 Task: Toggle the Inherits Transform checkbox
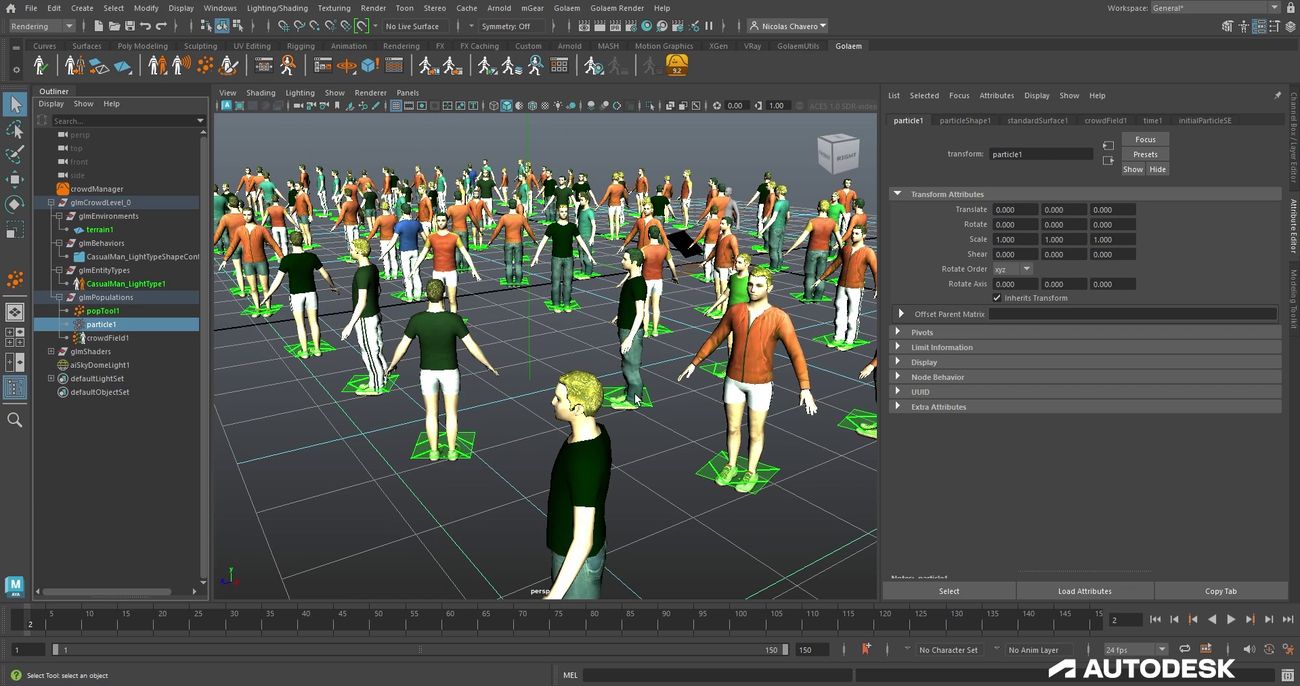(x=997, y=298)
